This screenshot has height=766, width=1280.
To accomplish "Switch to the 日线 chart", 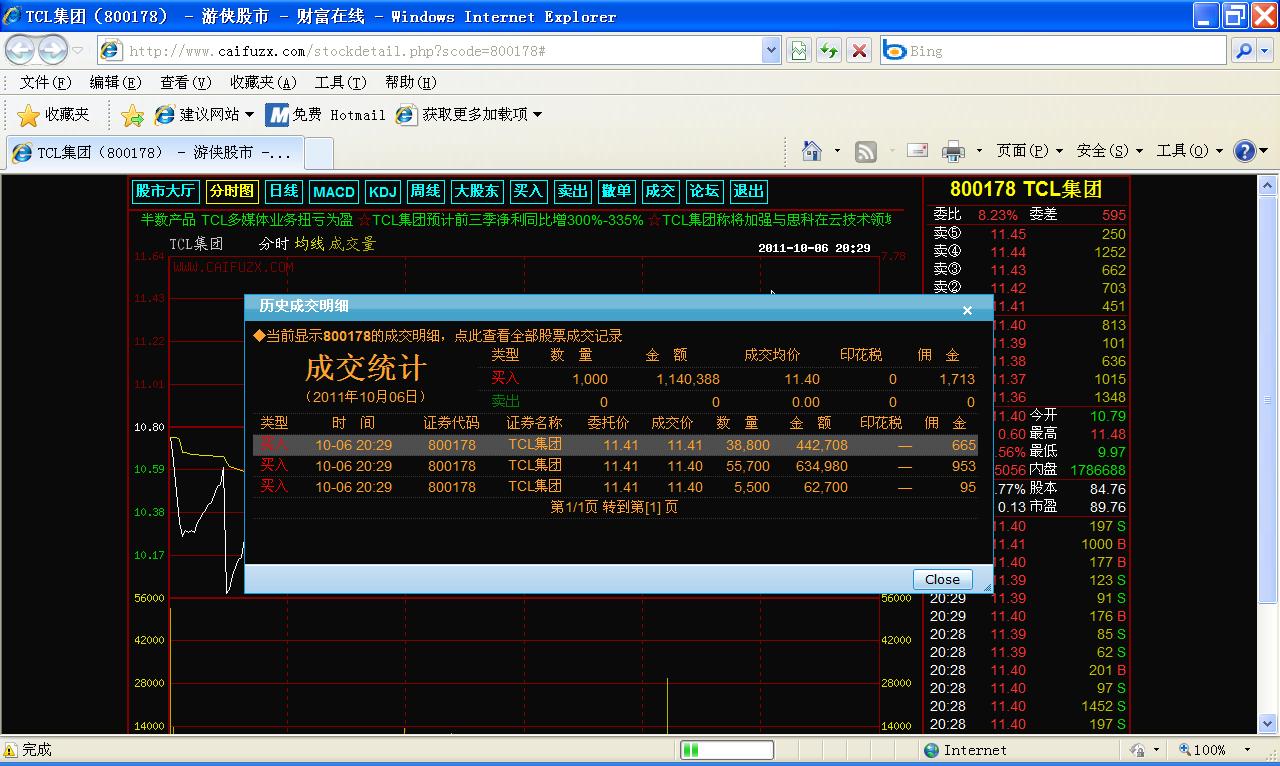I will pos(284,191).
